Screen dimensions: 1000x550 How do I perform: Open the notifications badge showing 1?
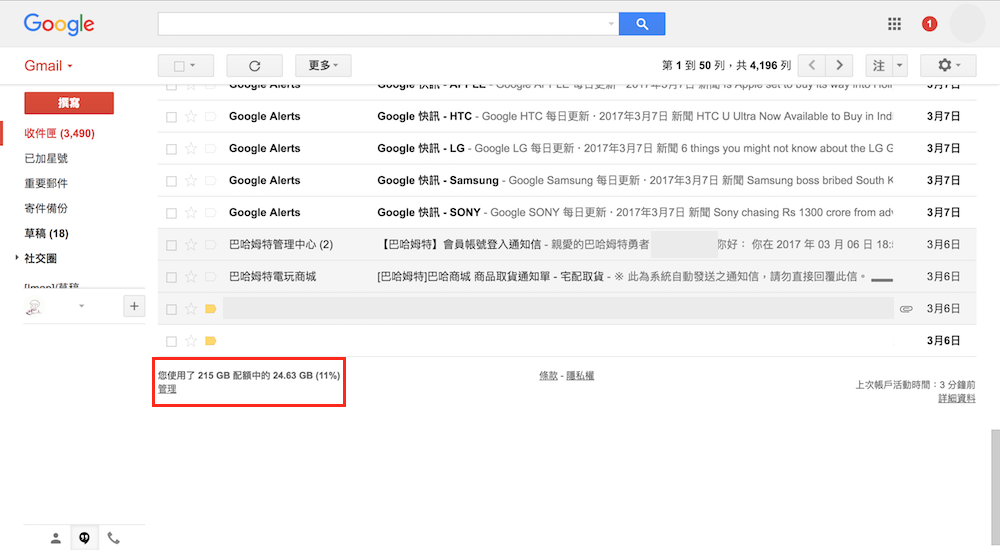coord(929,24)
